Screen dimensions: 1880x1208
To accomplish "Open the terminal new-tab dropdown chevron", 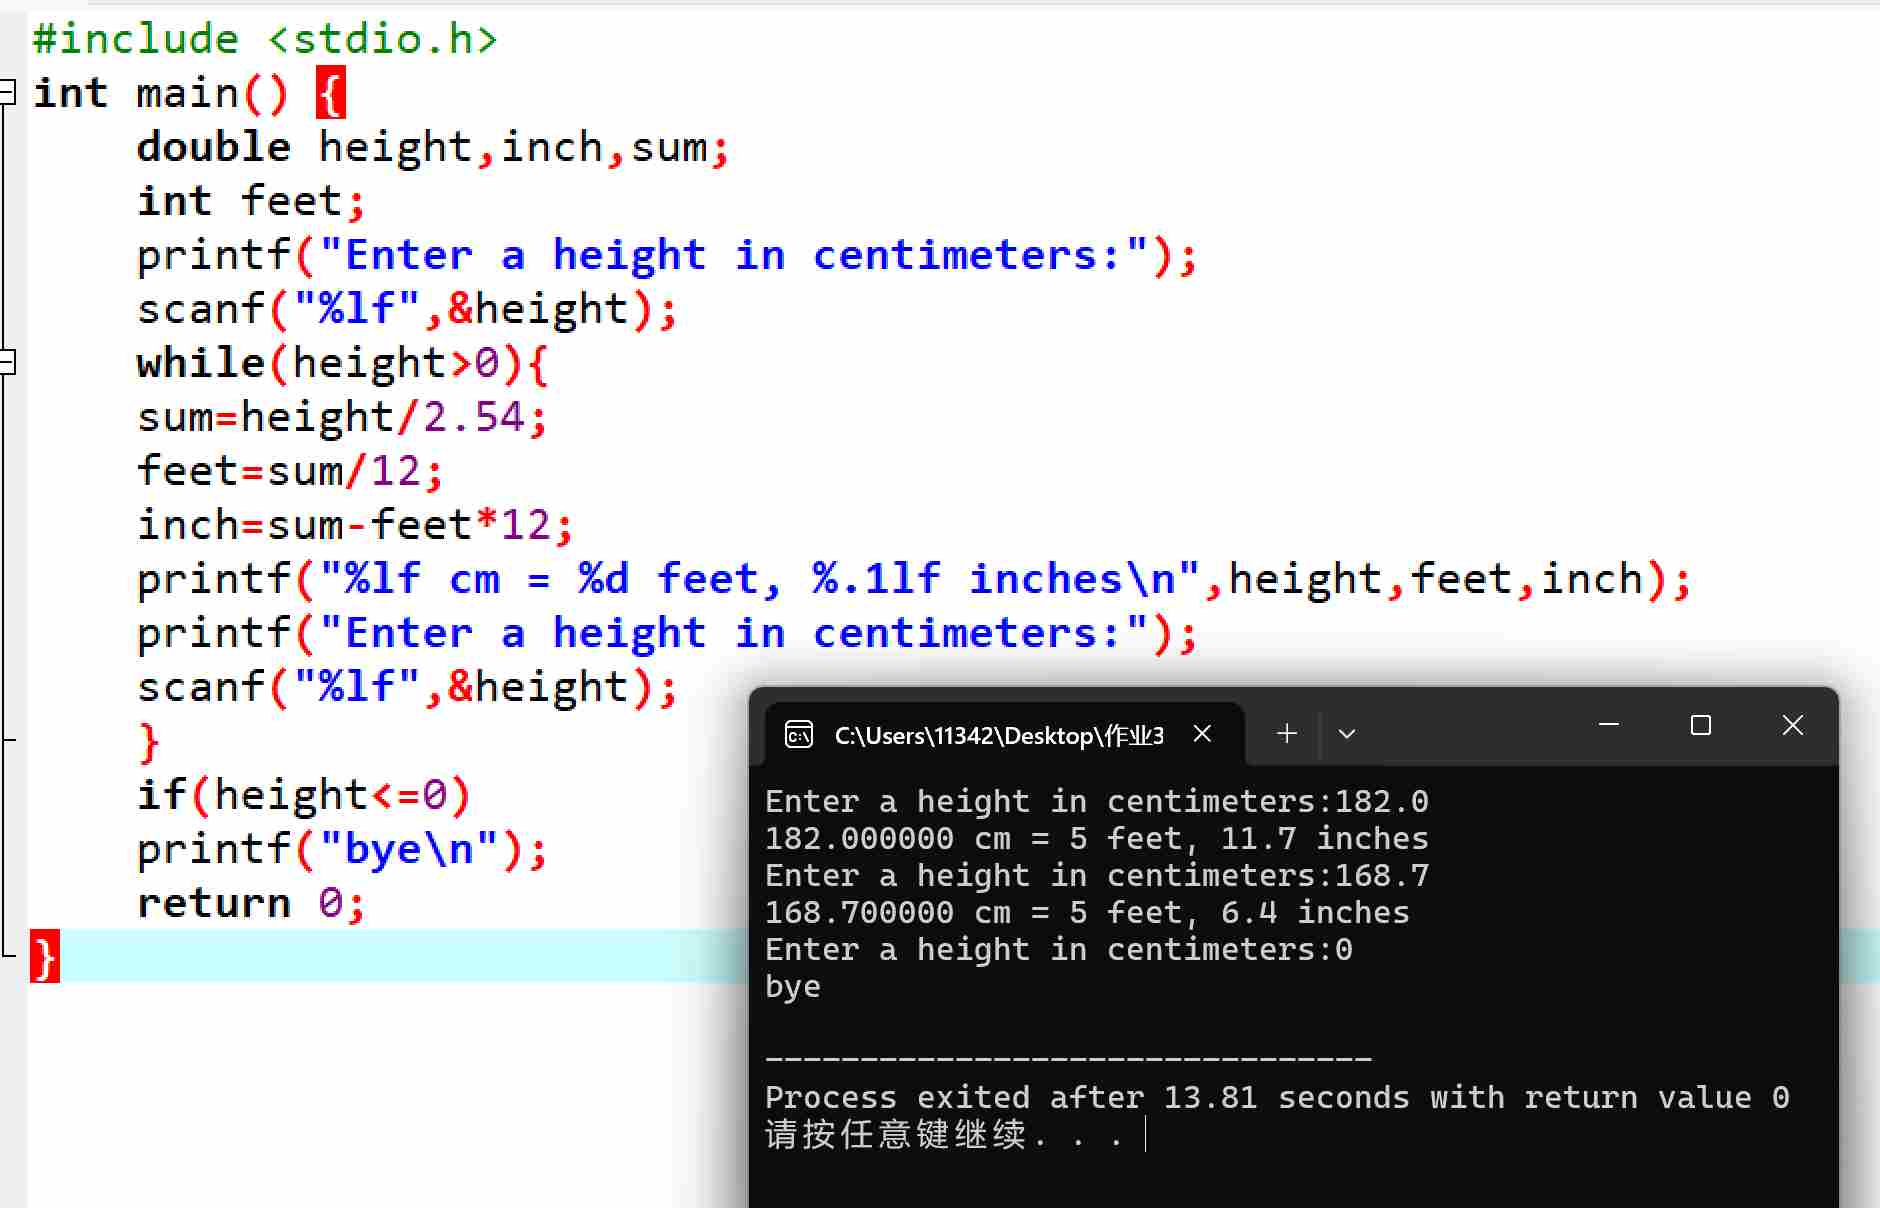I will tap(1347, 734).
